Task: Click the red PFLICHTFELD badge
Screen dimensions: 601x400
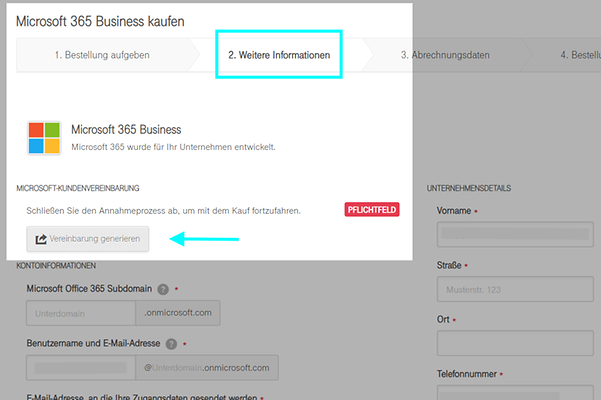Action: tap(371, 211)
